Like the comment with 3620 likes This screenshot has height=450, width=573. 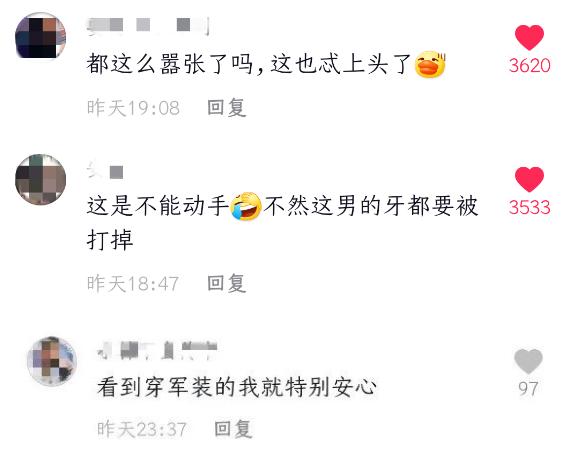click(x=529, y=37)
